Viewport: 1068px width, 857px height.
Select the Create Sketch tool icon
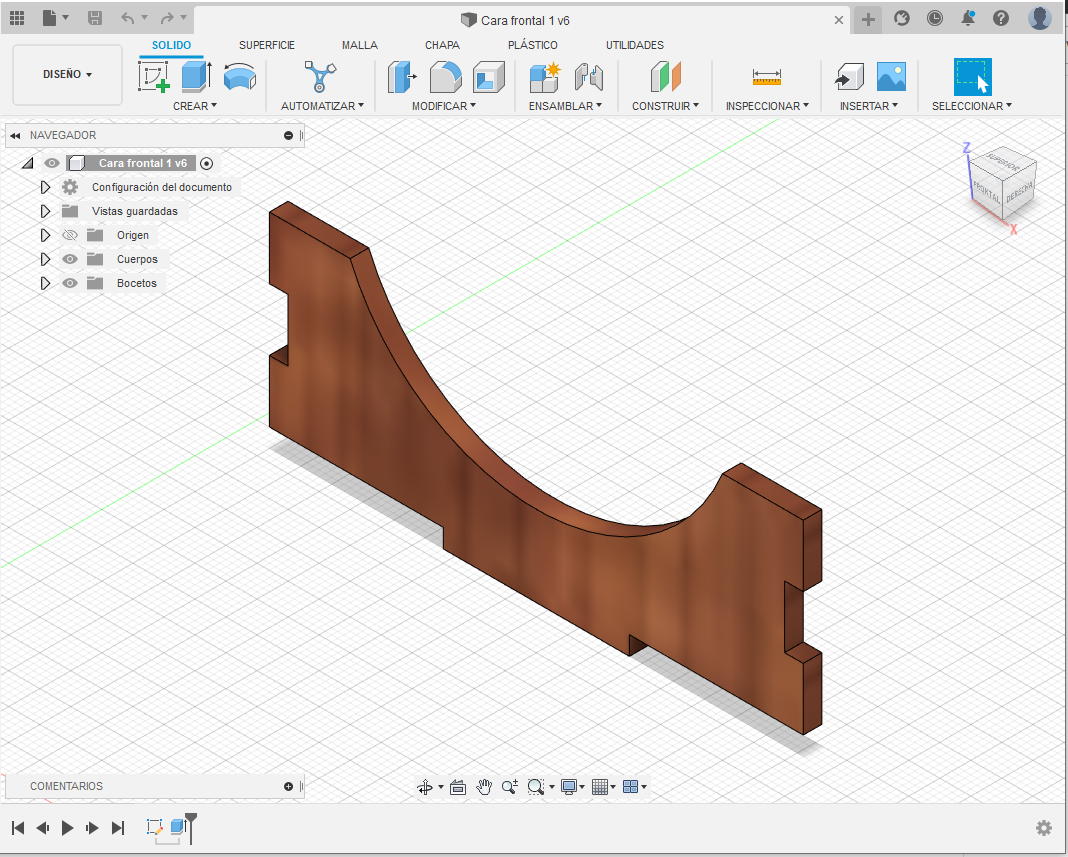[153, 77]
